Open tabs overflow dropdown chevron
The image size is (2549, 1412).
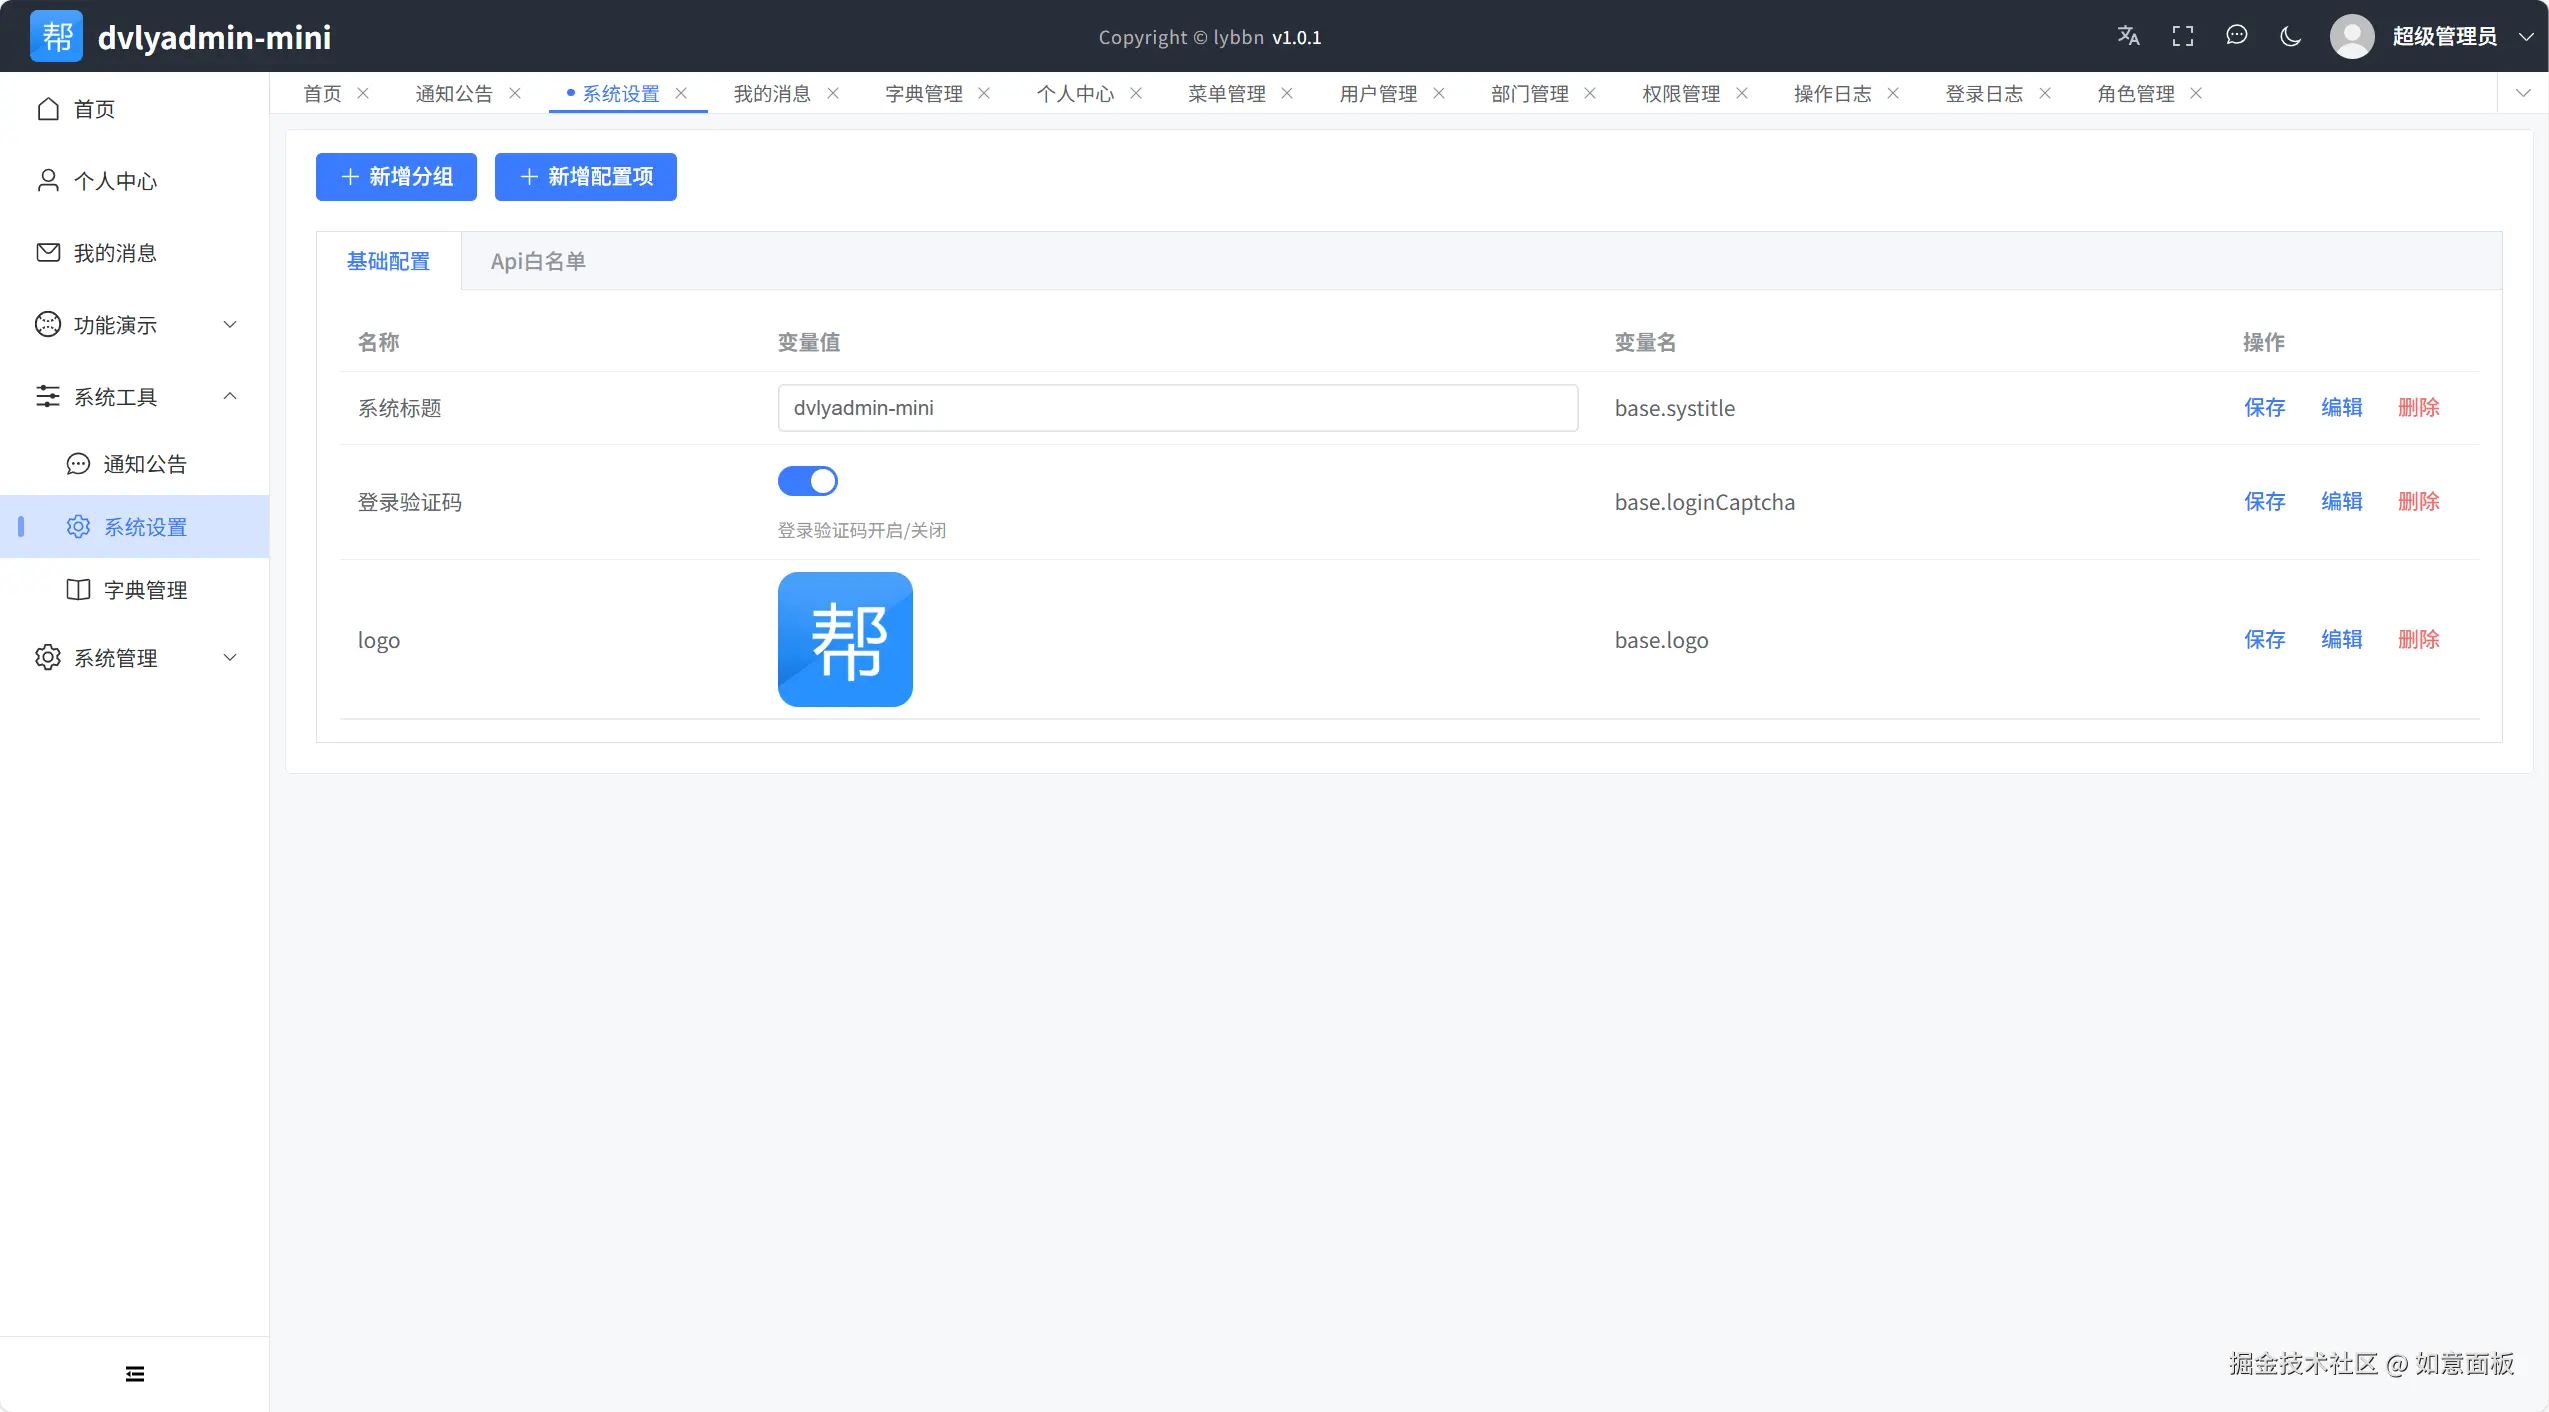tap(2523, 93)
